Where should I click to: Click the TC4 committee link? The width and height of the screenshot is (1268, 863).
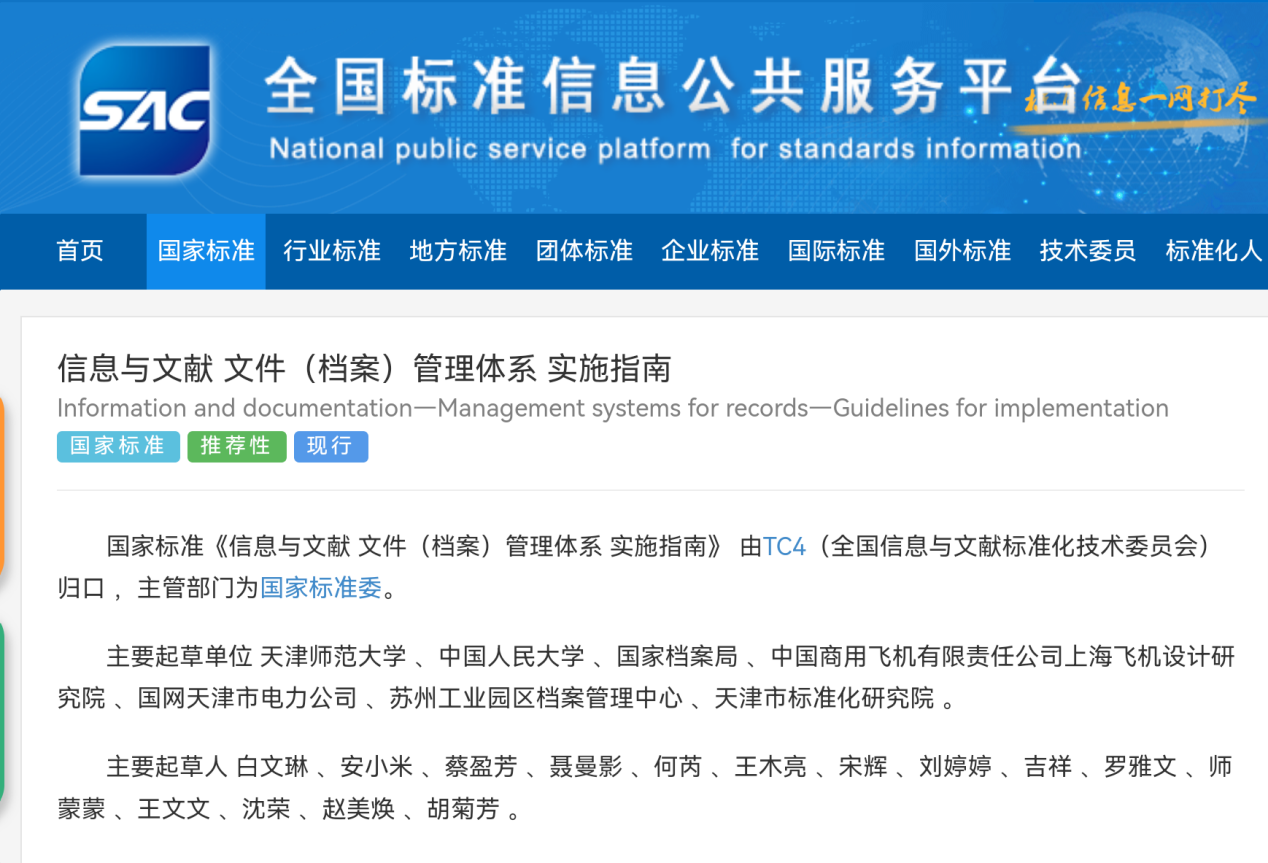[784, 547]
